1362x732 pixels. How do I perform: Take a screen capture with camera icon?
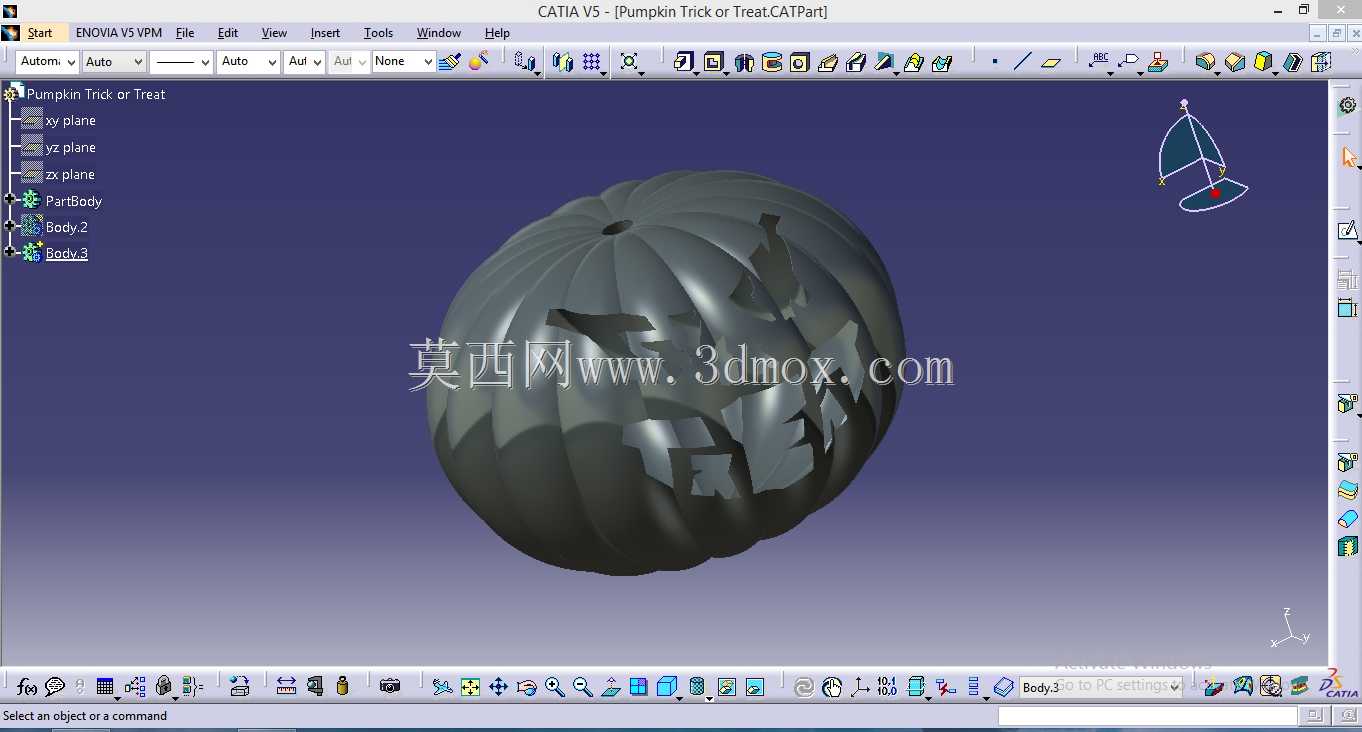point(390,687)
